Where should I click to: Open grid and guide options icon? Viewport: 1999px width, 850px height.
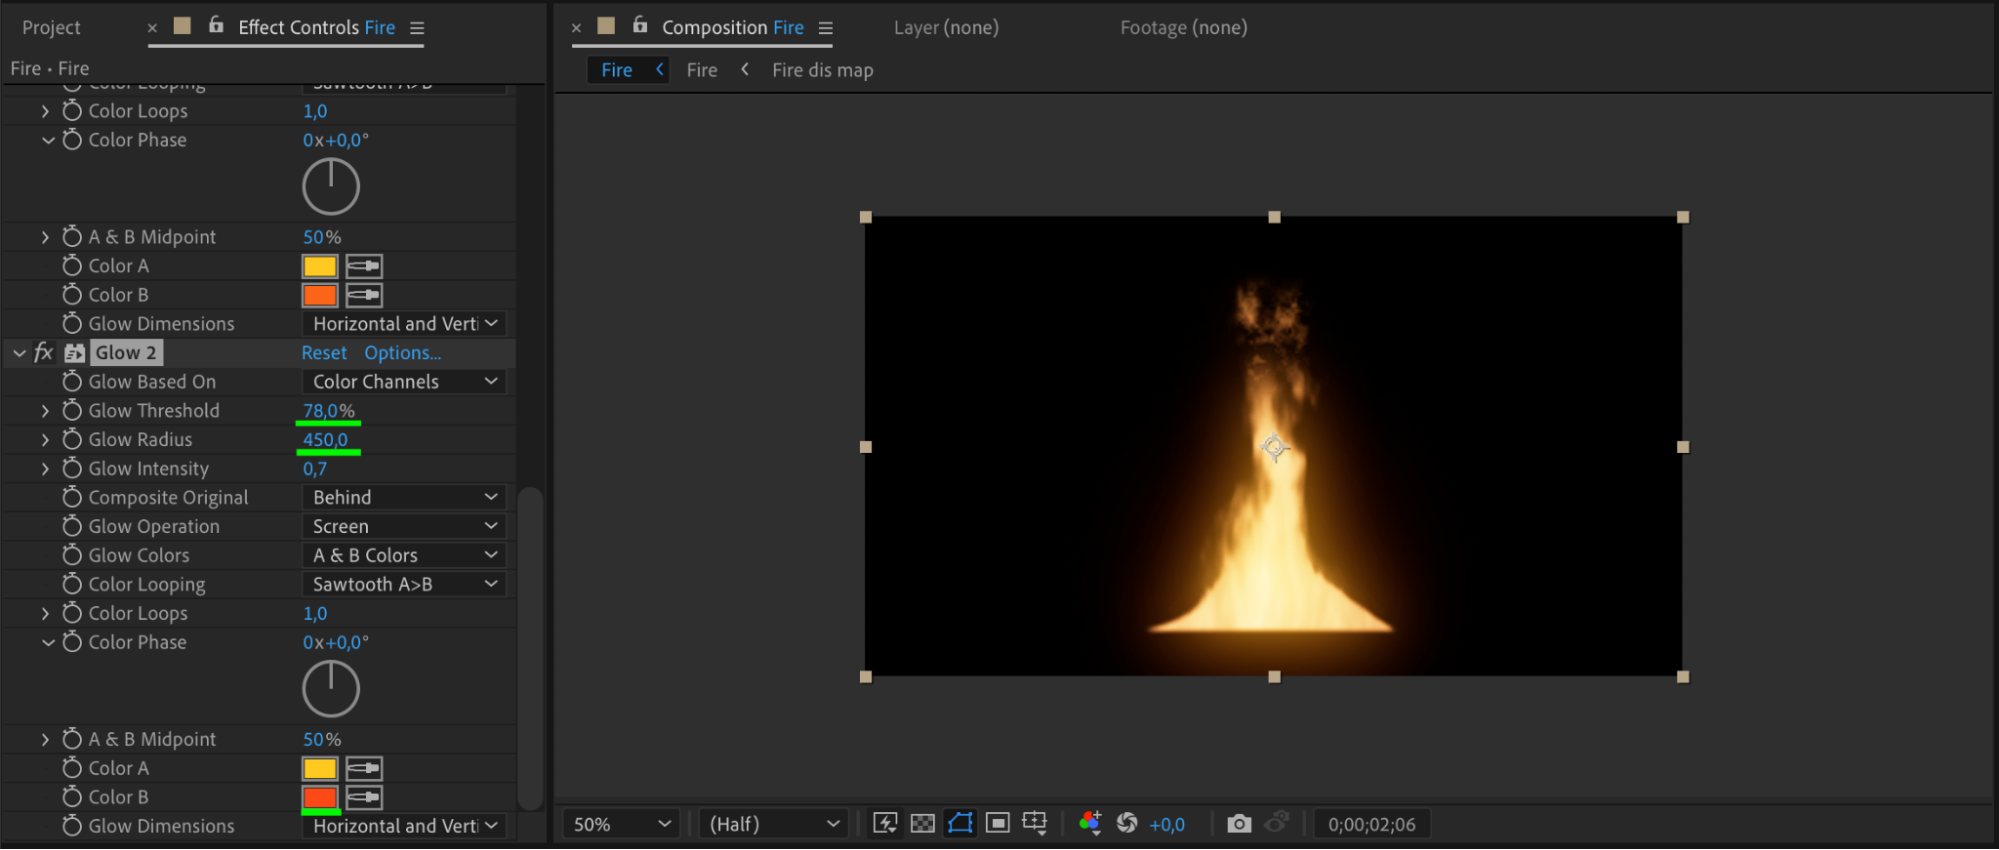click(x=1034, y=823)
